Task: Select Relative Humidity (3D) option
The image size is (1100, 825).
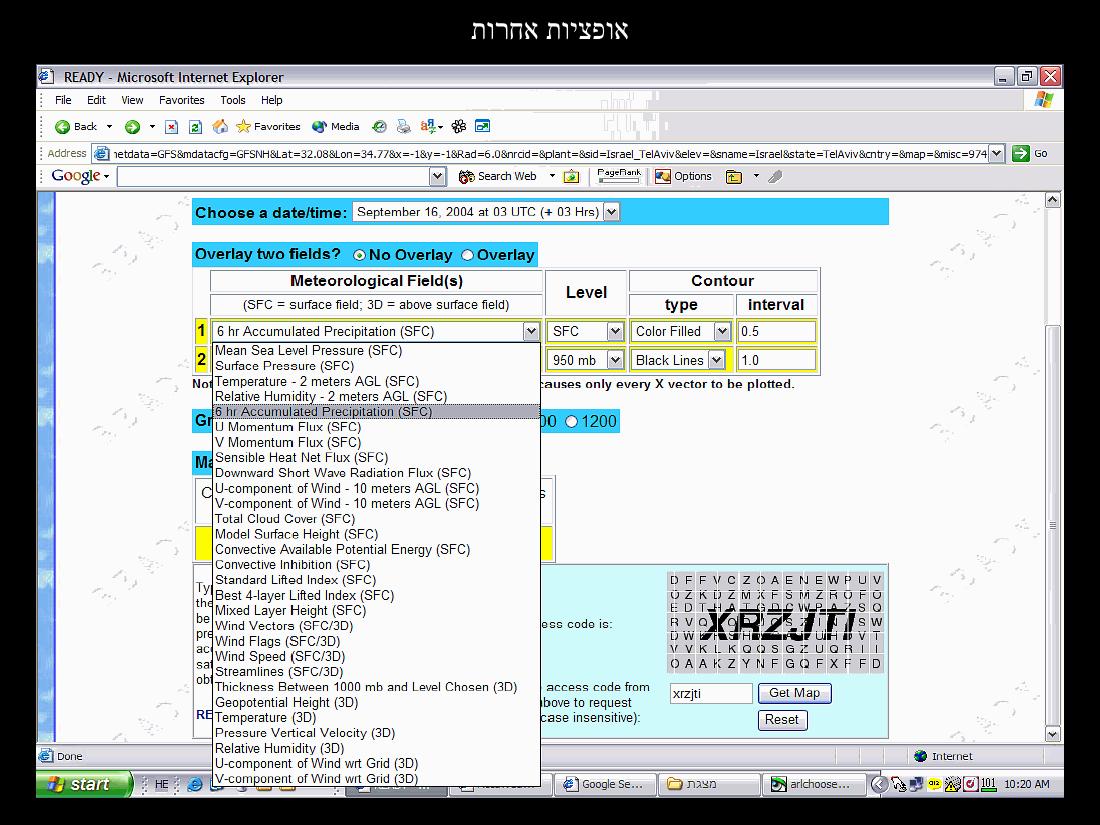Action: click(376, 749)
